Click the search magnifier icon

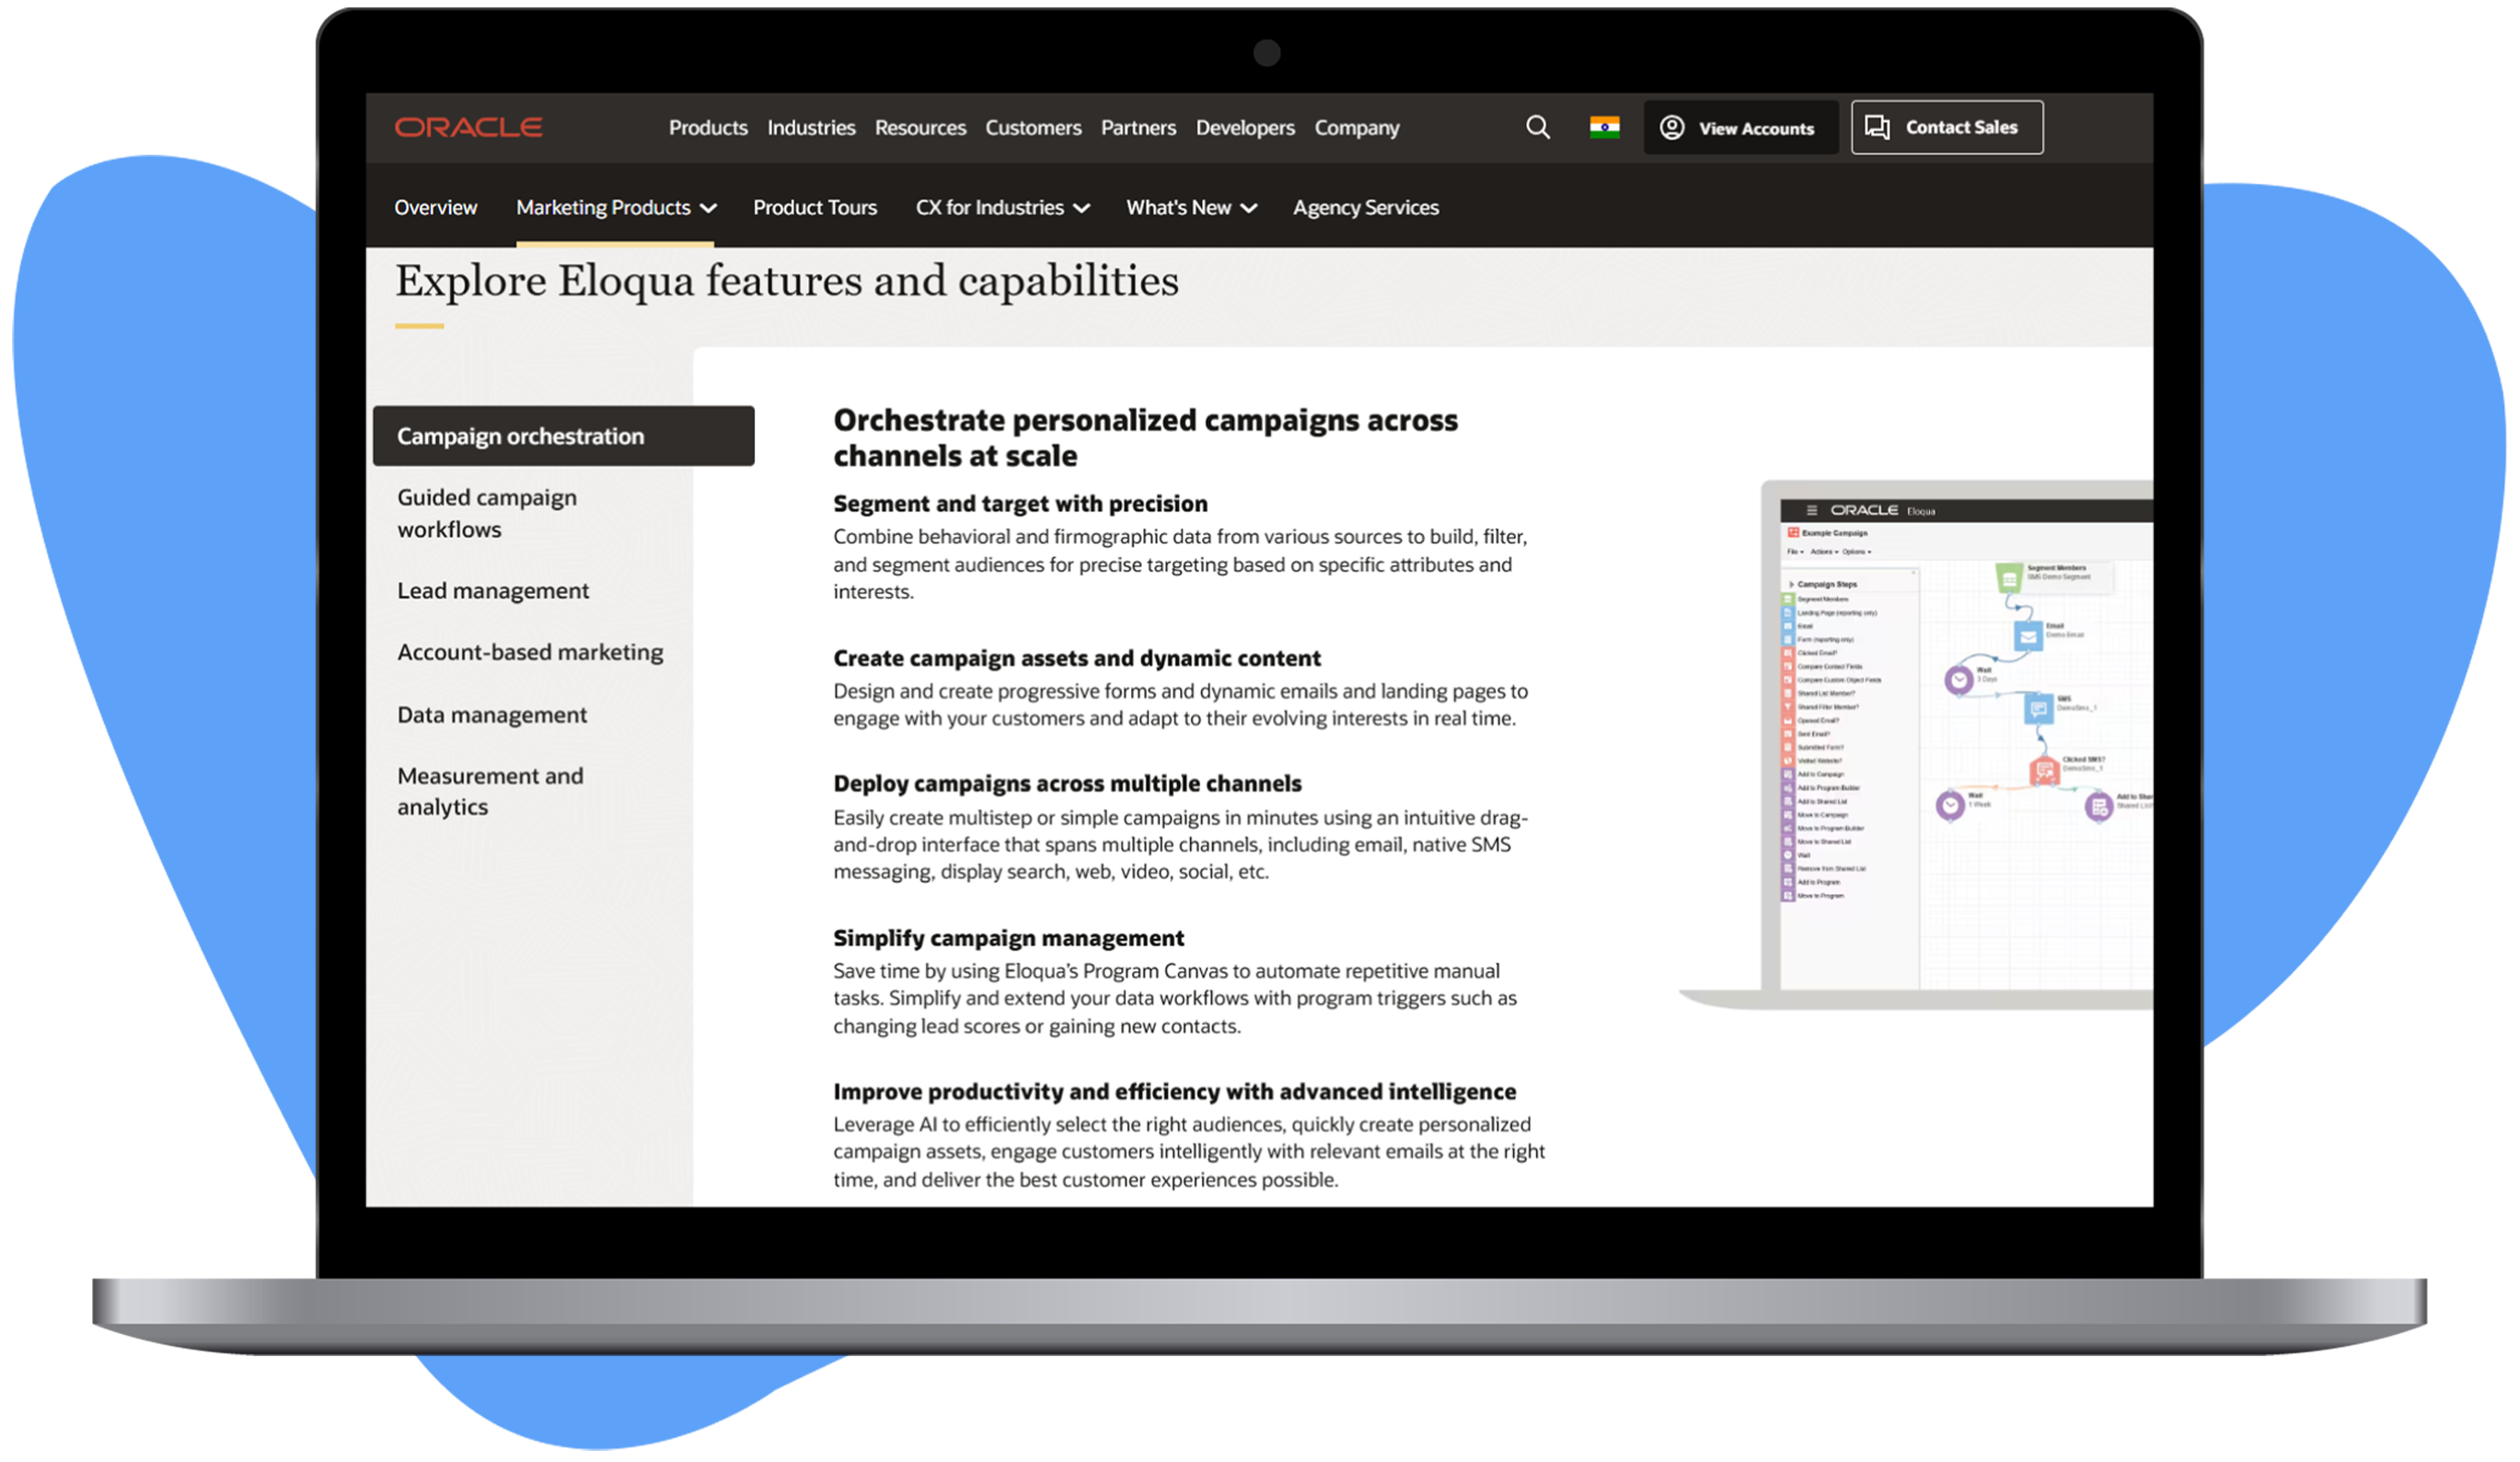tap(1537, 127)
